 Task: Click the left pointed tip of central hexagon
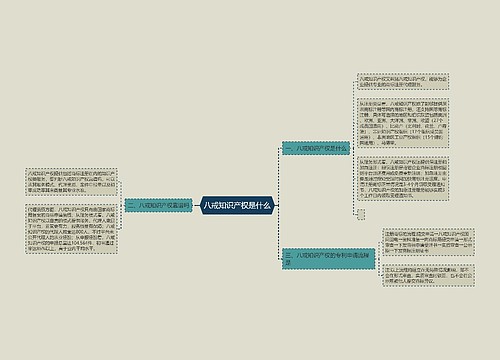tap(201, 205)
